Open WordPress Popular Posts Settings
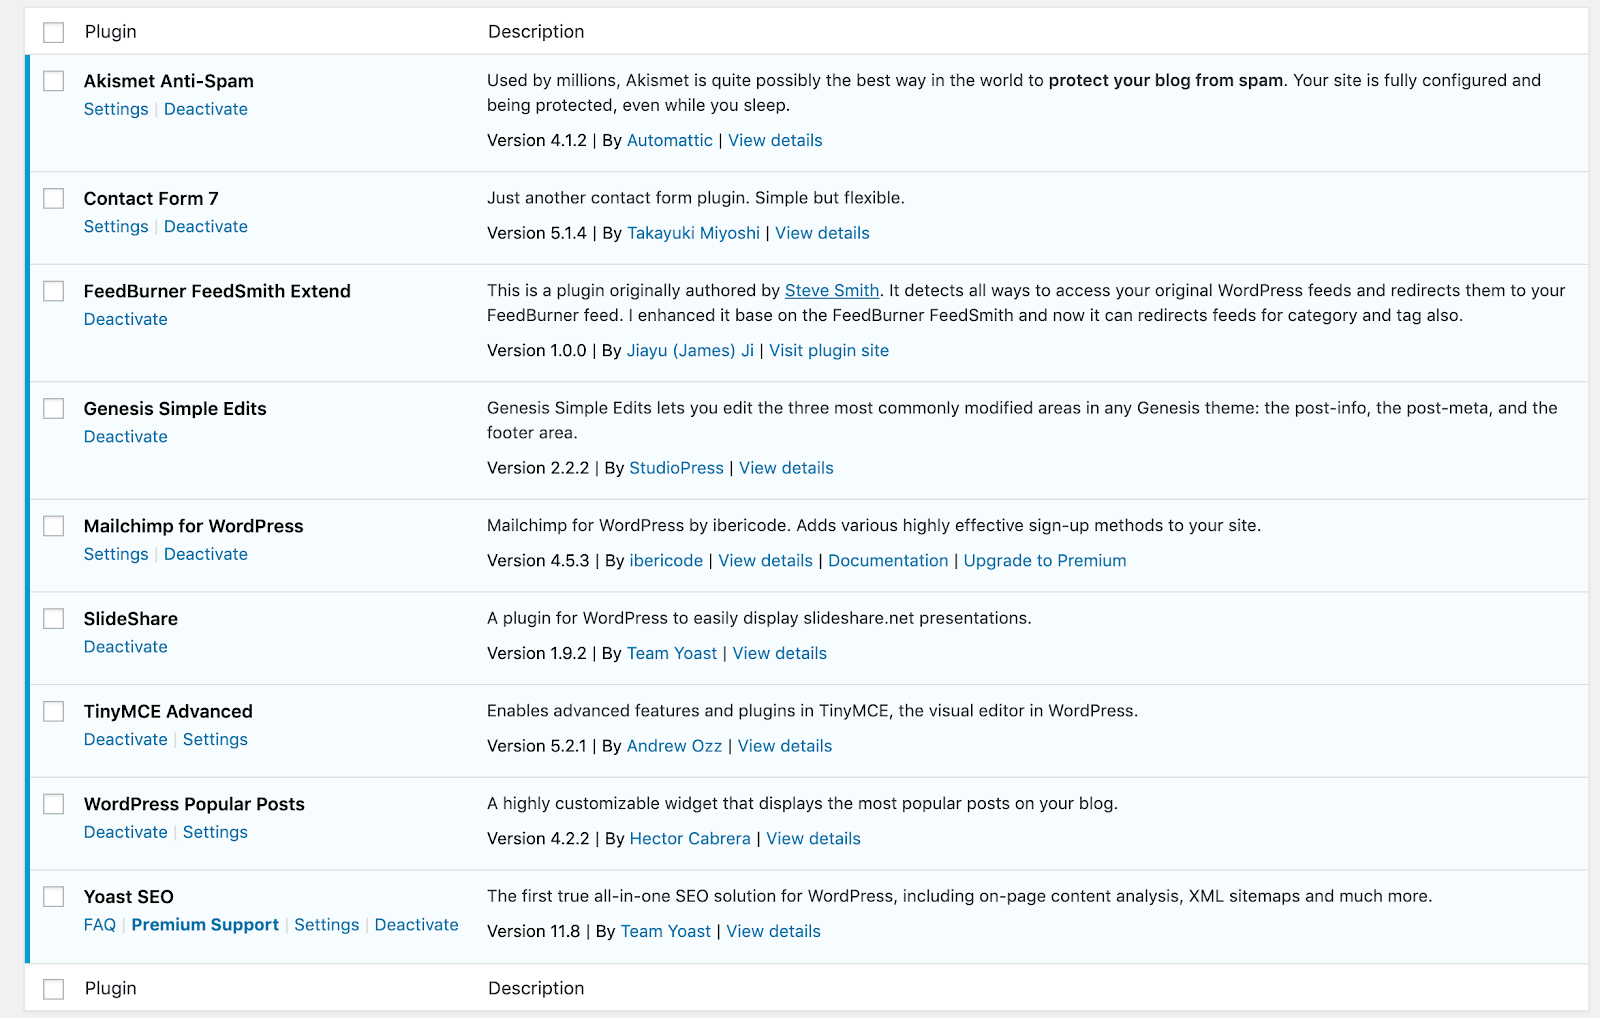The width and height of the screenshot is (1600, 1018). click(x=215, y=832)
